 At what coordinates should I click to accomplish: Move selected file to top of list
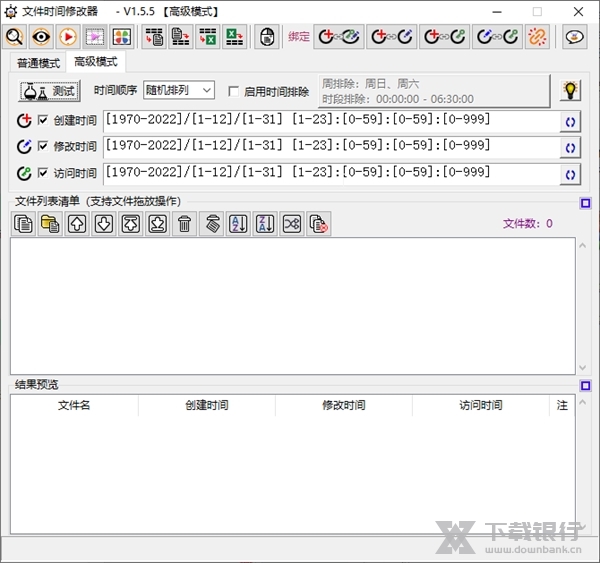pyautogui.click(x=130, y=224)
